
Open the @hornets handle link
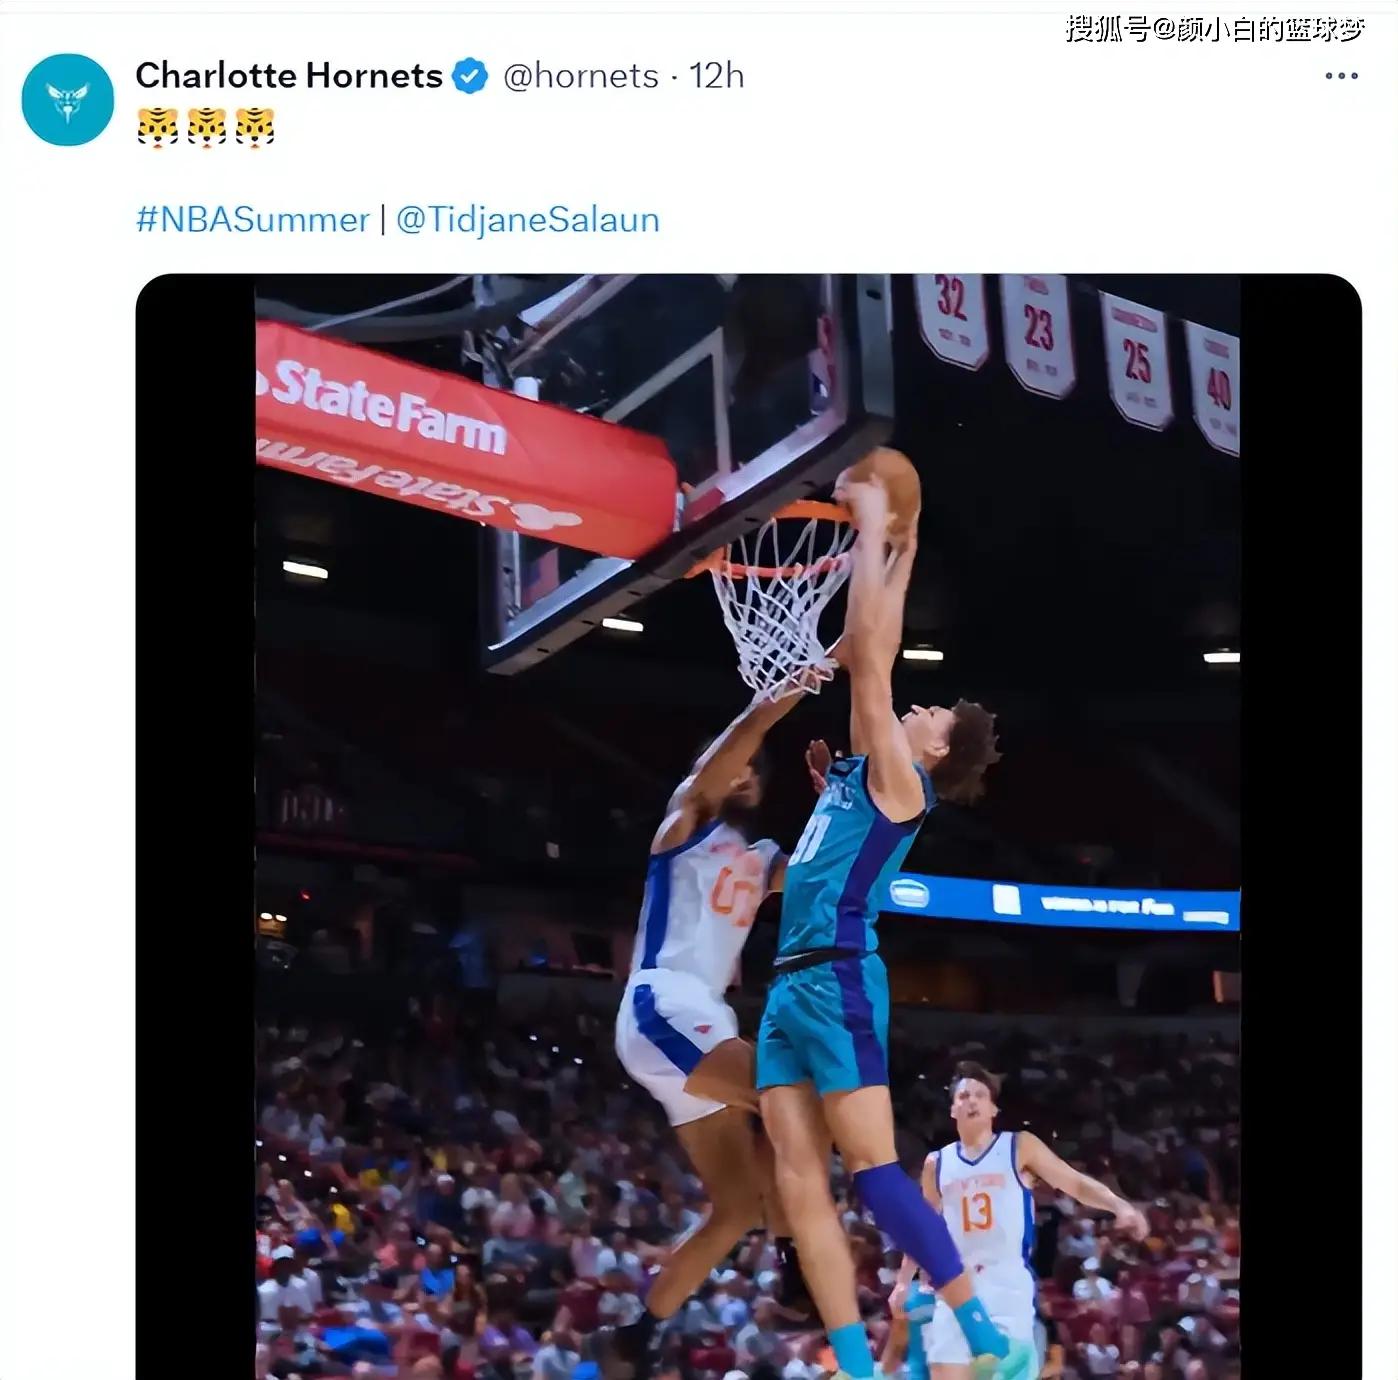(580, 76)
